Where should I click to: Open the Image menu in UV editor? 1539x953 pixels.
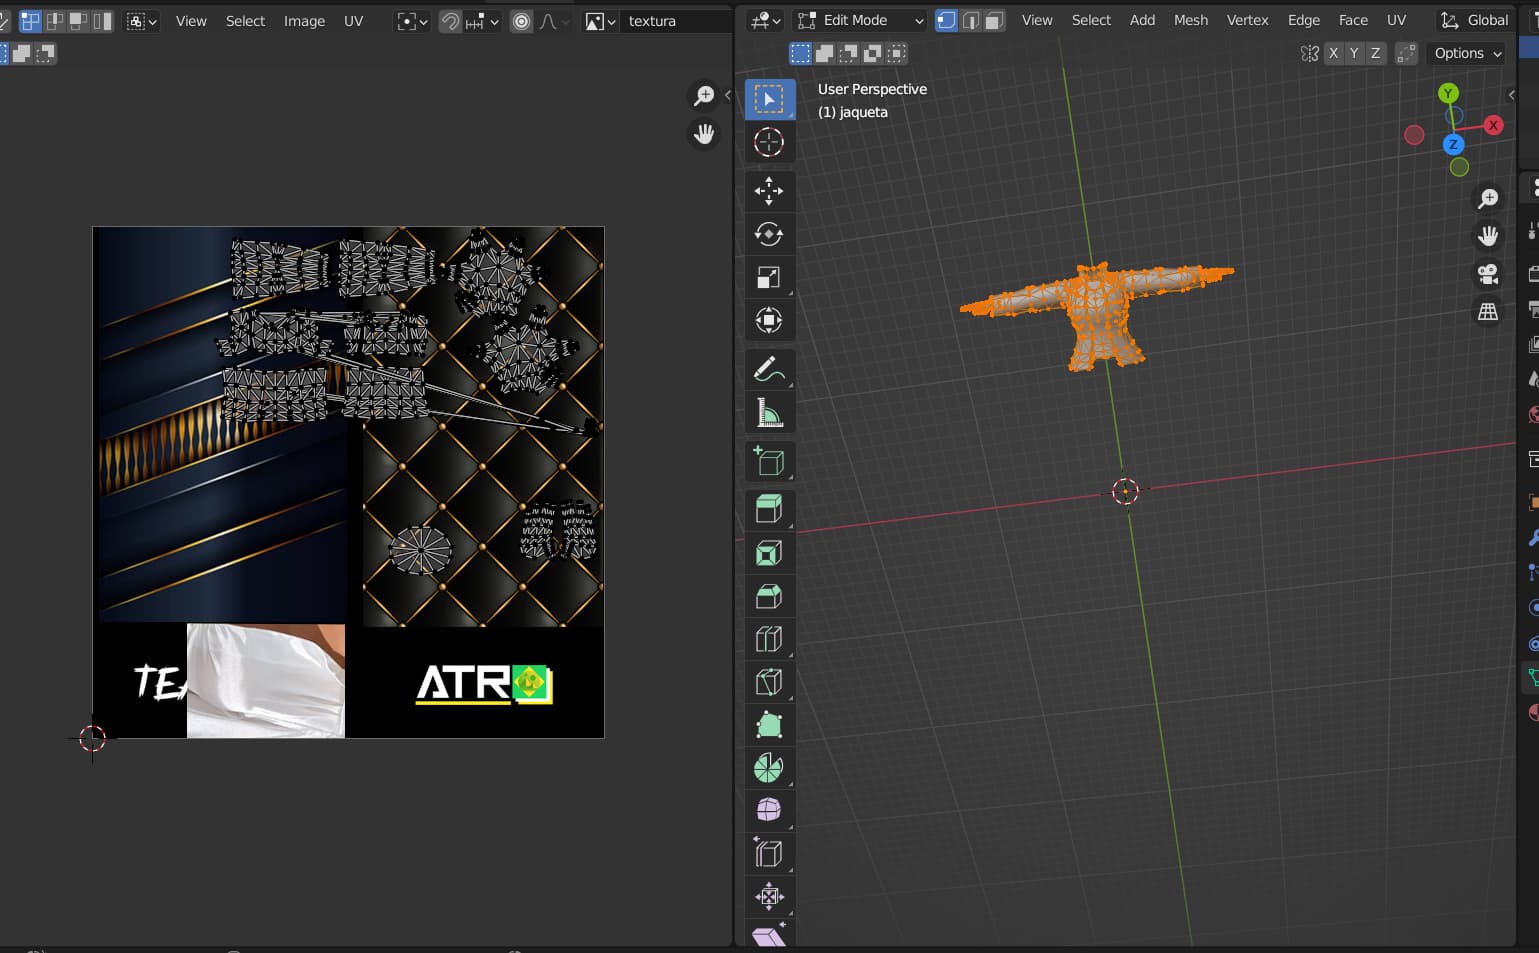coord(304,21)
